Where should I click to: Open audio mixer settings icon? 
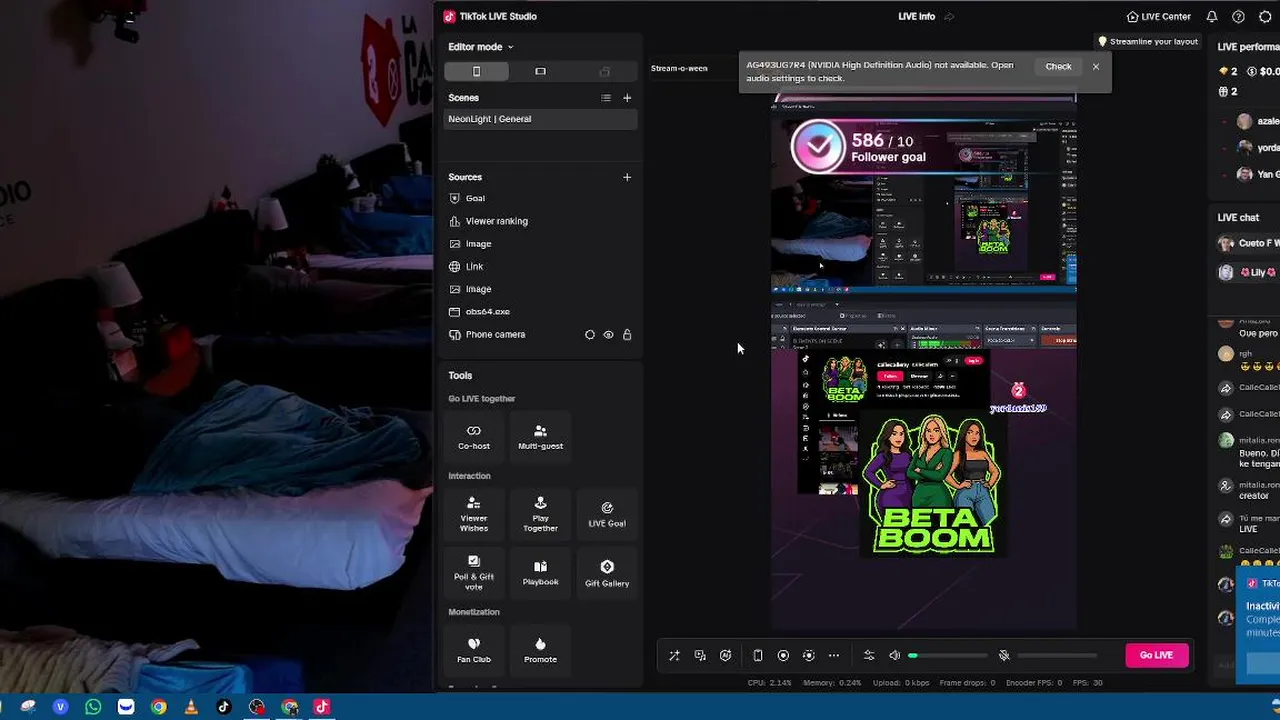pos(869,656)
